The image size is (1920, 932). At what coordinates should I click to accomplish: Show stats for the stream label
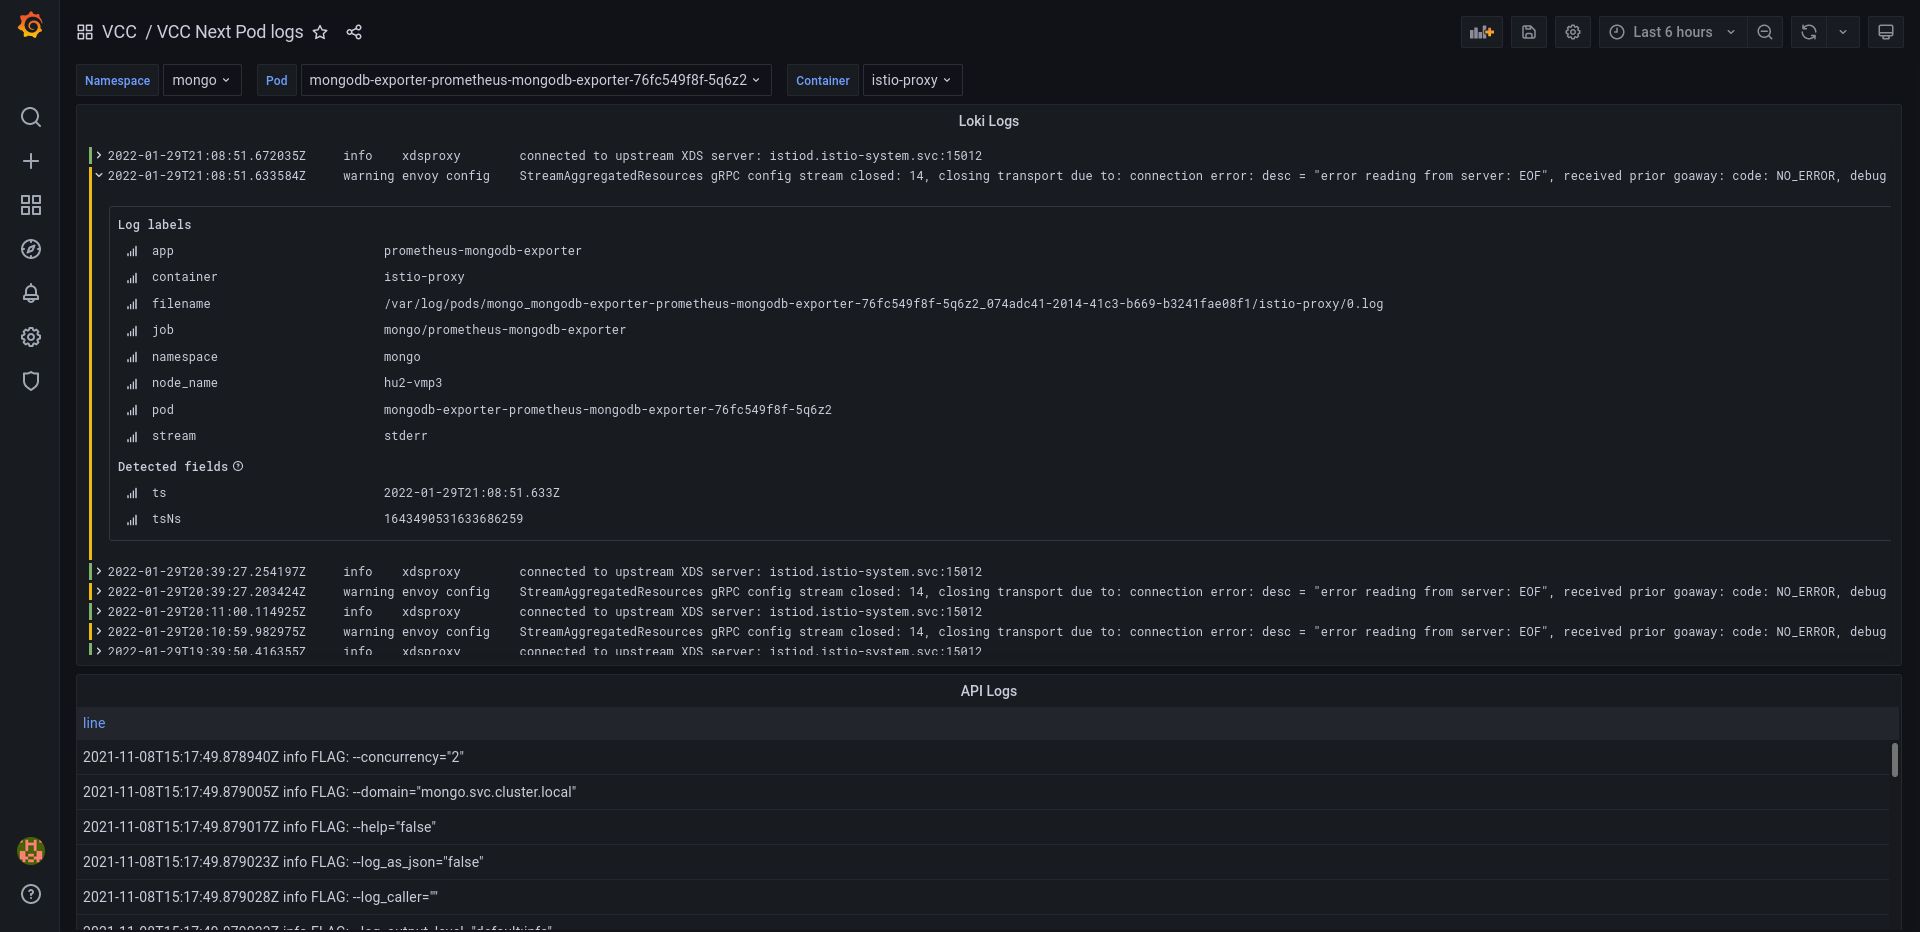(132, 437)
